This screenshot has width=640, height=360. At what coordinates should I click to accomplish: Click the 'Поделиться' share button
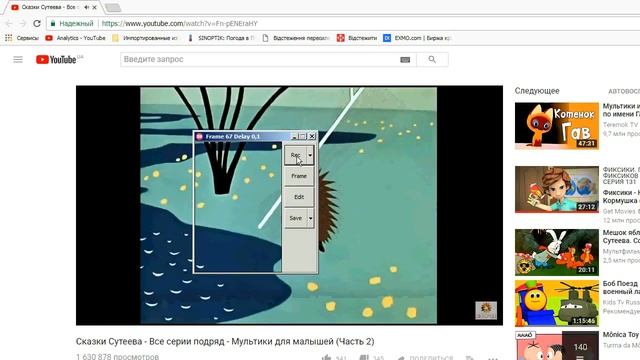point(425,358)
